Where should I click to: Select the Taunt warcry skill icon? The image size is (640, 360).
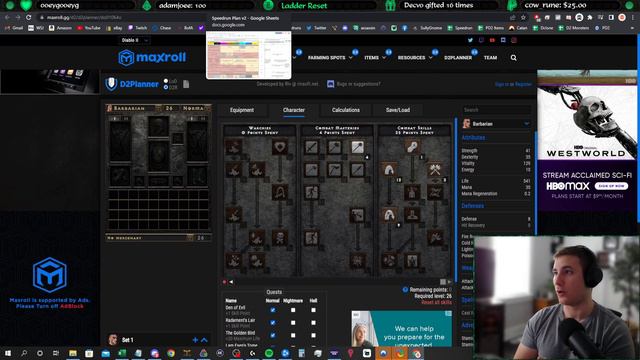tap(234, 170)
